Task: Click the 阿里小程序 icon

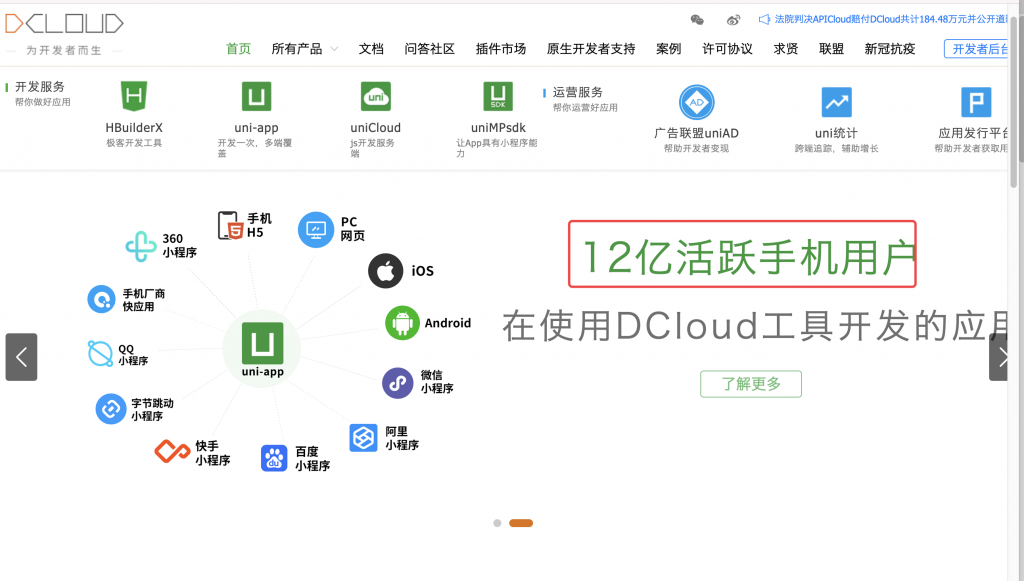Action: point(363,437)
